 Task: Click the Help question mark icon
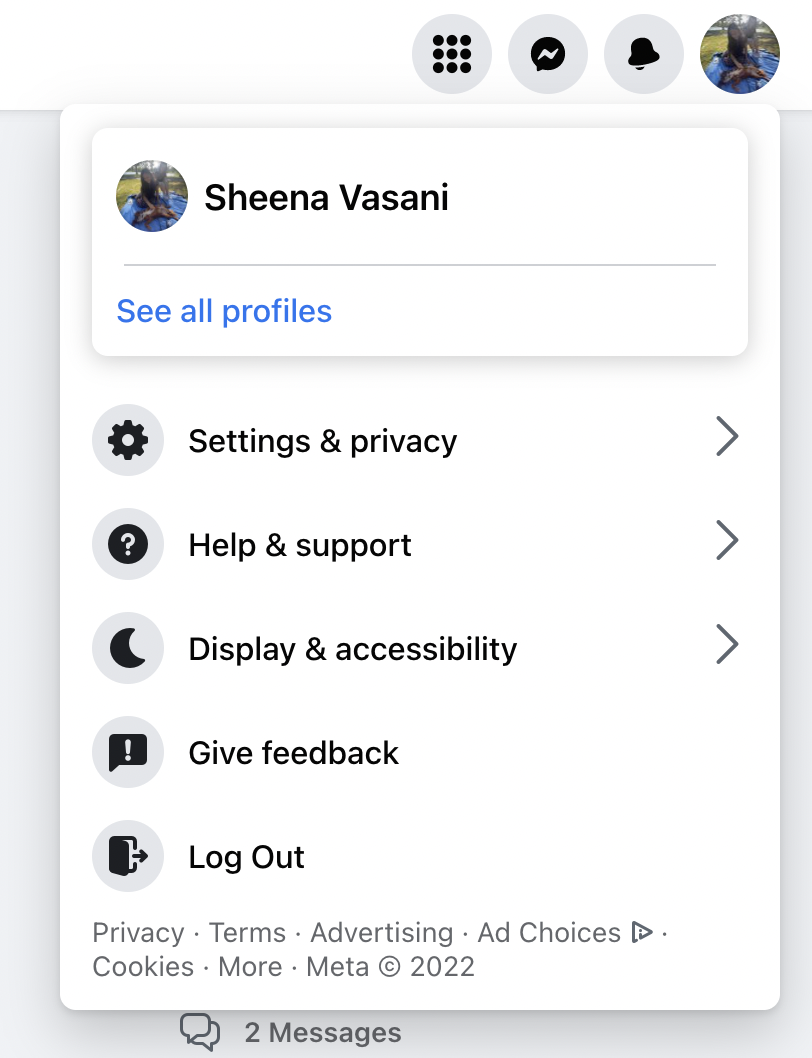coord(128,544)
